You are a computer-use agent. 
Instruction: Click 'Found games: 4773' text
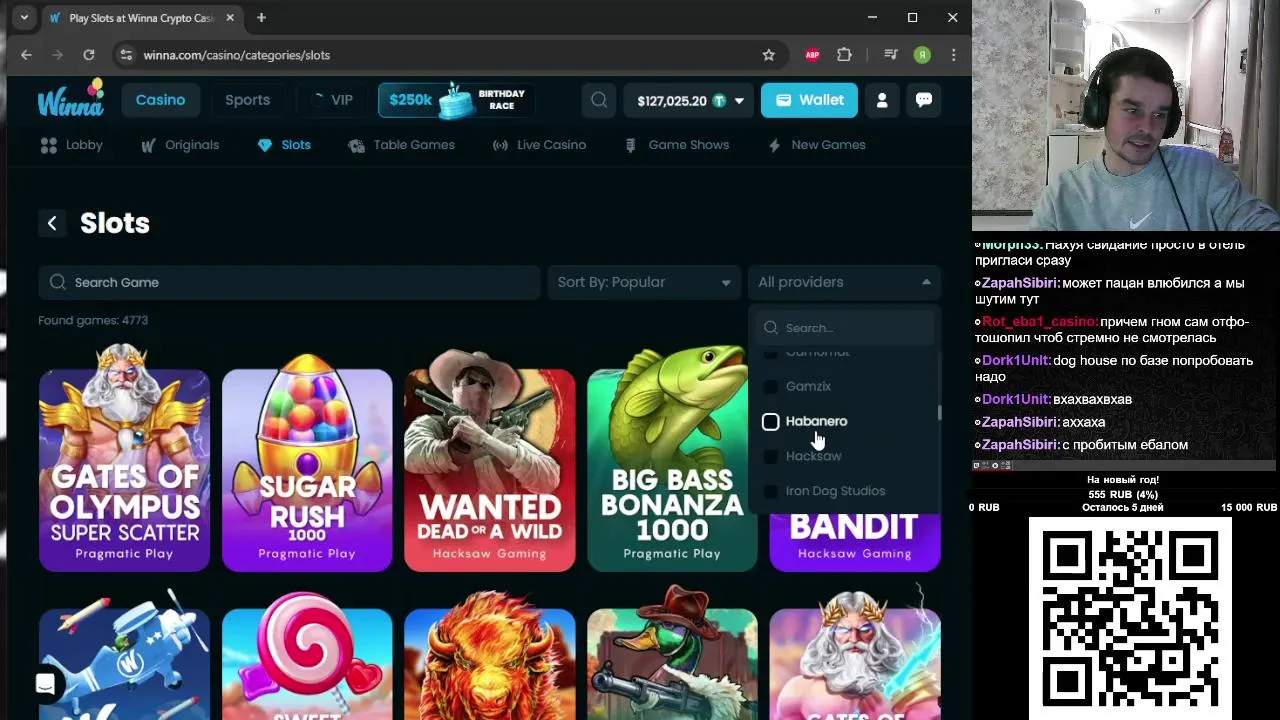click(x=93, y=320)
